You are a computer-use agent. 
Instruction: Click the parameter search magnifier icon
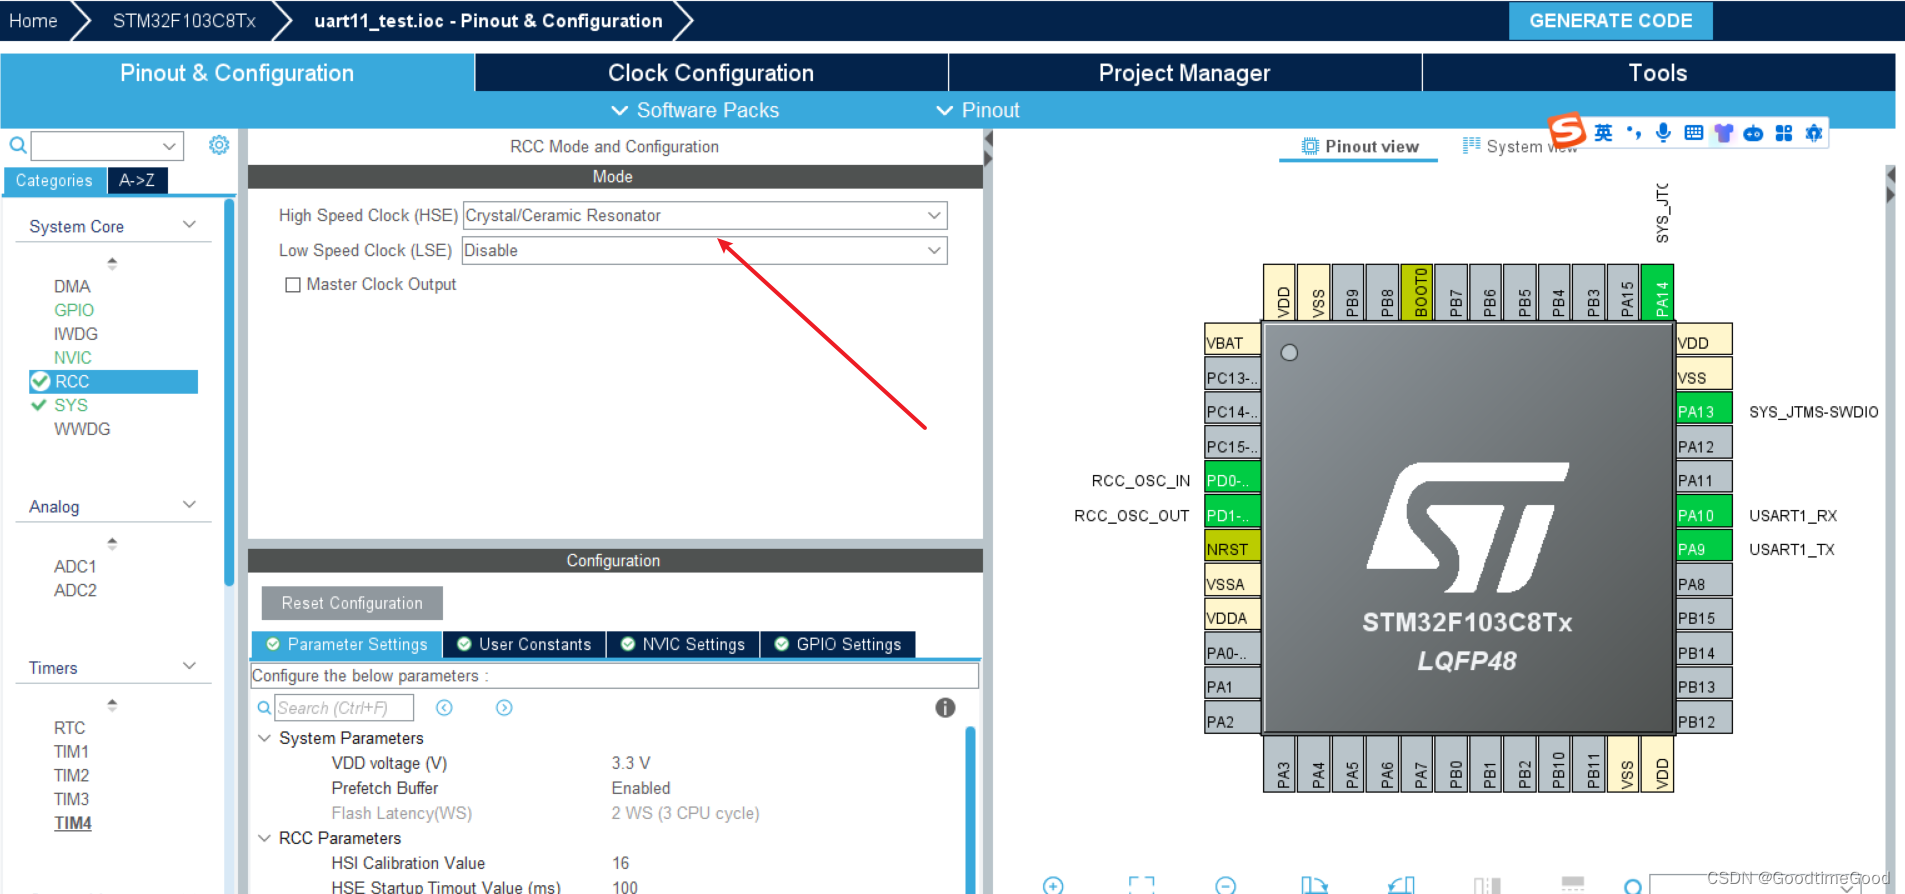click(264, 708)
